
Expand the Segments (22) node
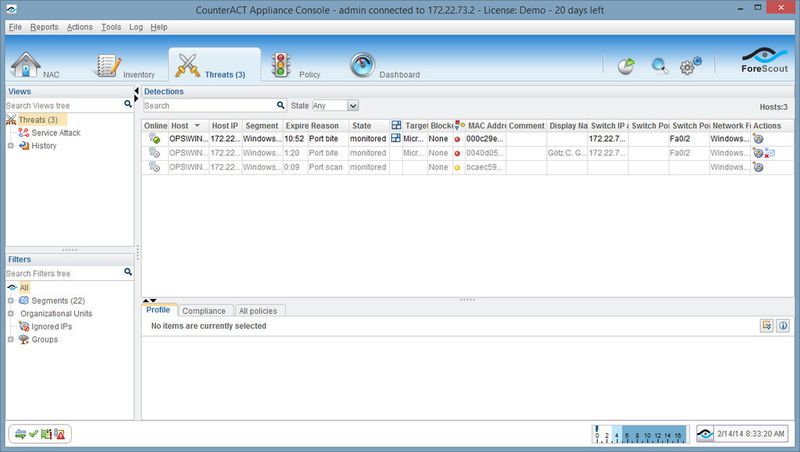pyautogui.click(x=11, y=300)
